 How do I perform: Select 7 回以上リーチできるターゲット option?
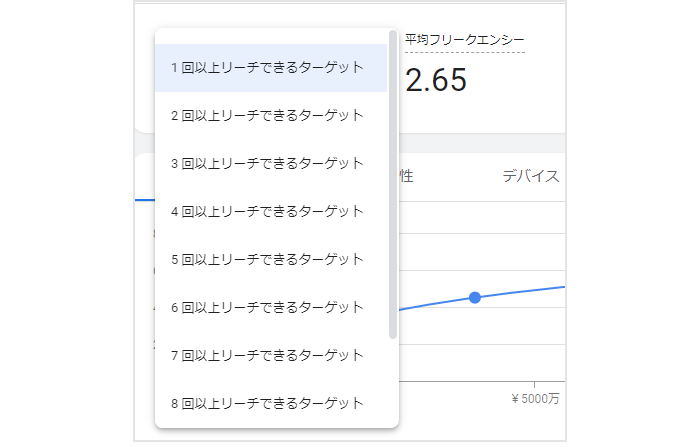pos(271,356)
